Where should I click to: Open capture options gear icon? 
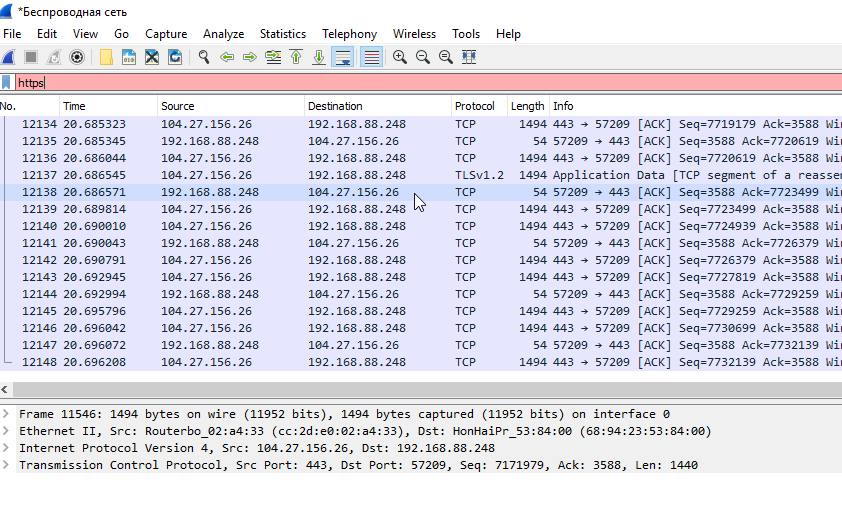click(77, 57)
